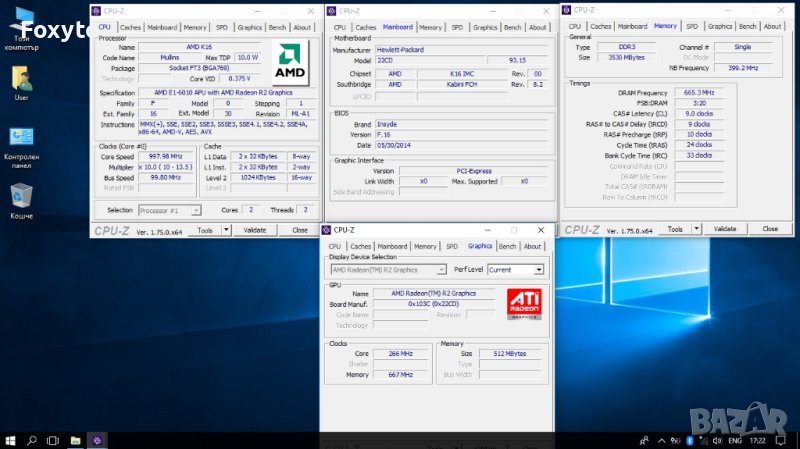800x449 pixels.
Task: Open the Tools dropdown arrow in the CPU window
Action: (227, 230)
